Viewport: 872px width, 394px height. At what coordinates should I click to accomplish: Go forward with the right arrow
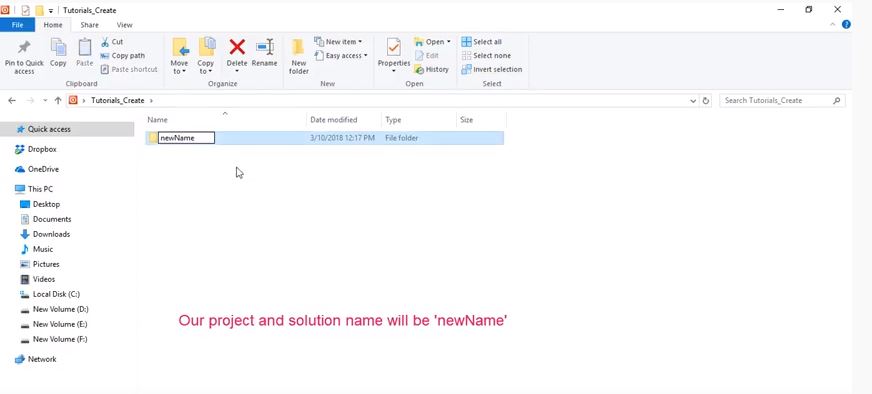(30, 101)
